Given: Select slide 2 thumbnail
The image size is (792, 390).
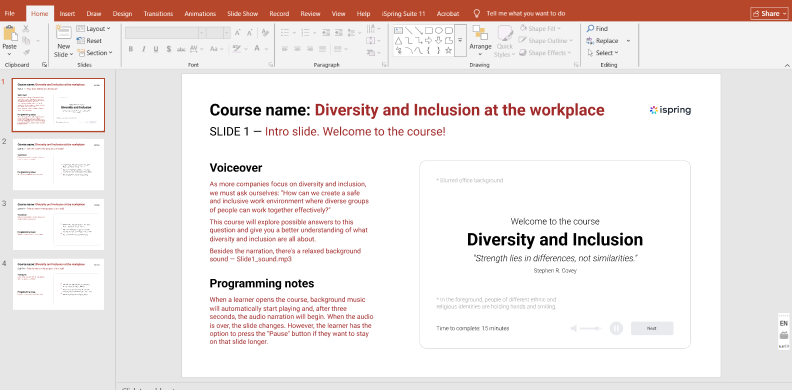Looking at the screenshot, I should pos(59,165).
